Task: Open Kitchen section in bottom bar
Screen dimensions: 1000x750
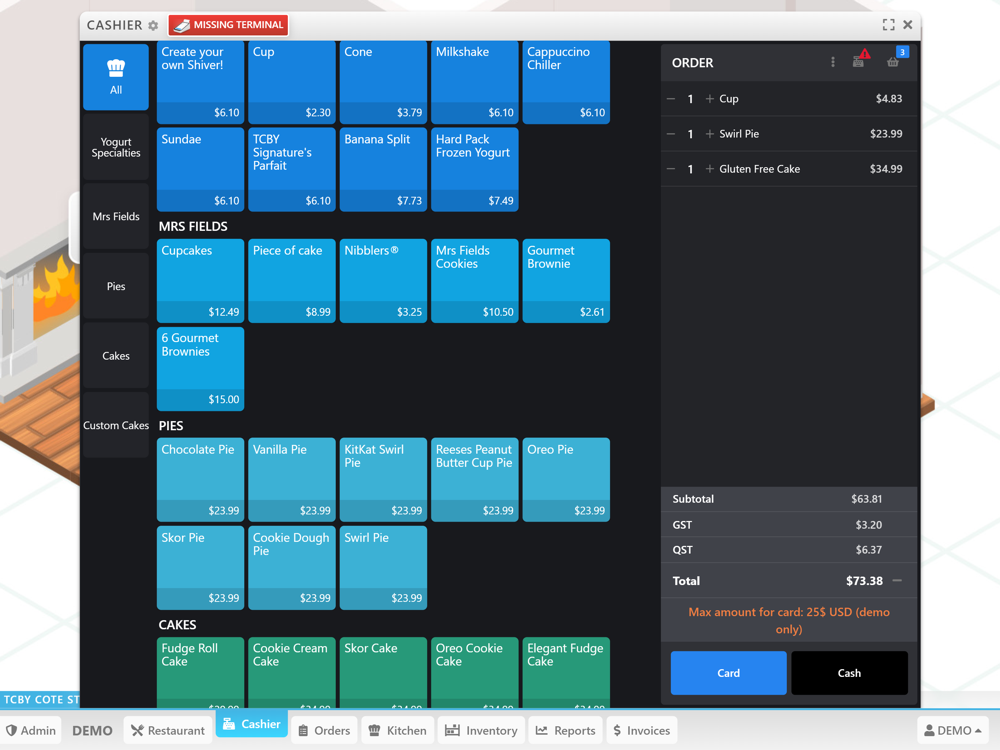Action: [398, 730]
